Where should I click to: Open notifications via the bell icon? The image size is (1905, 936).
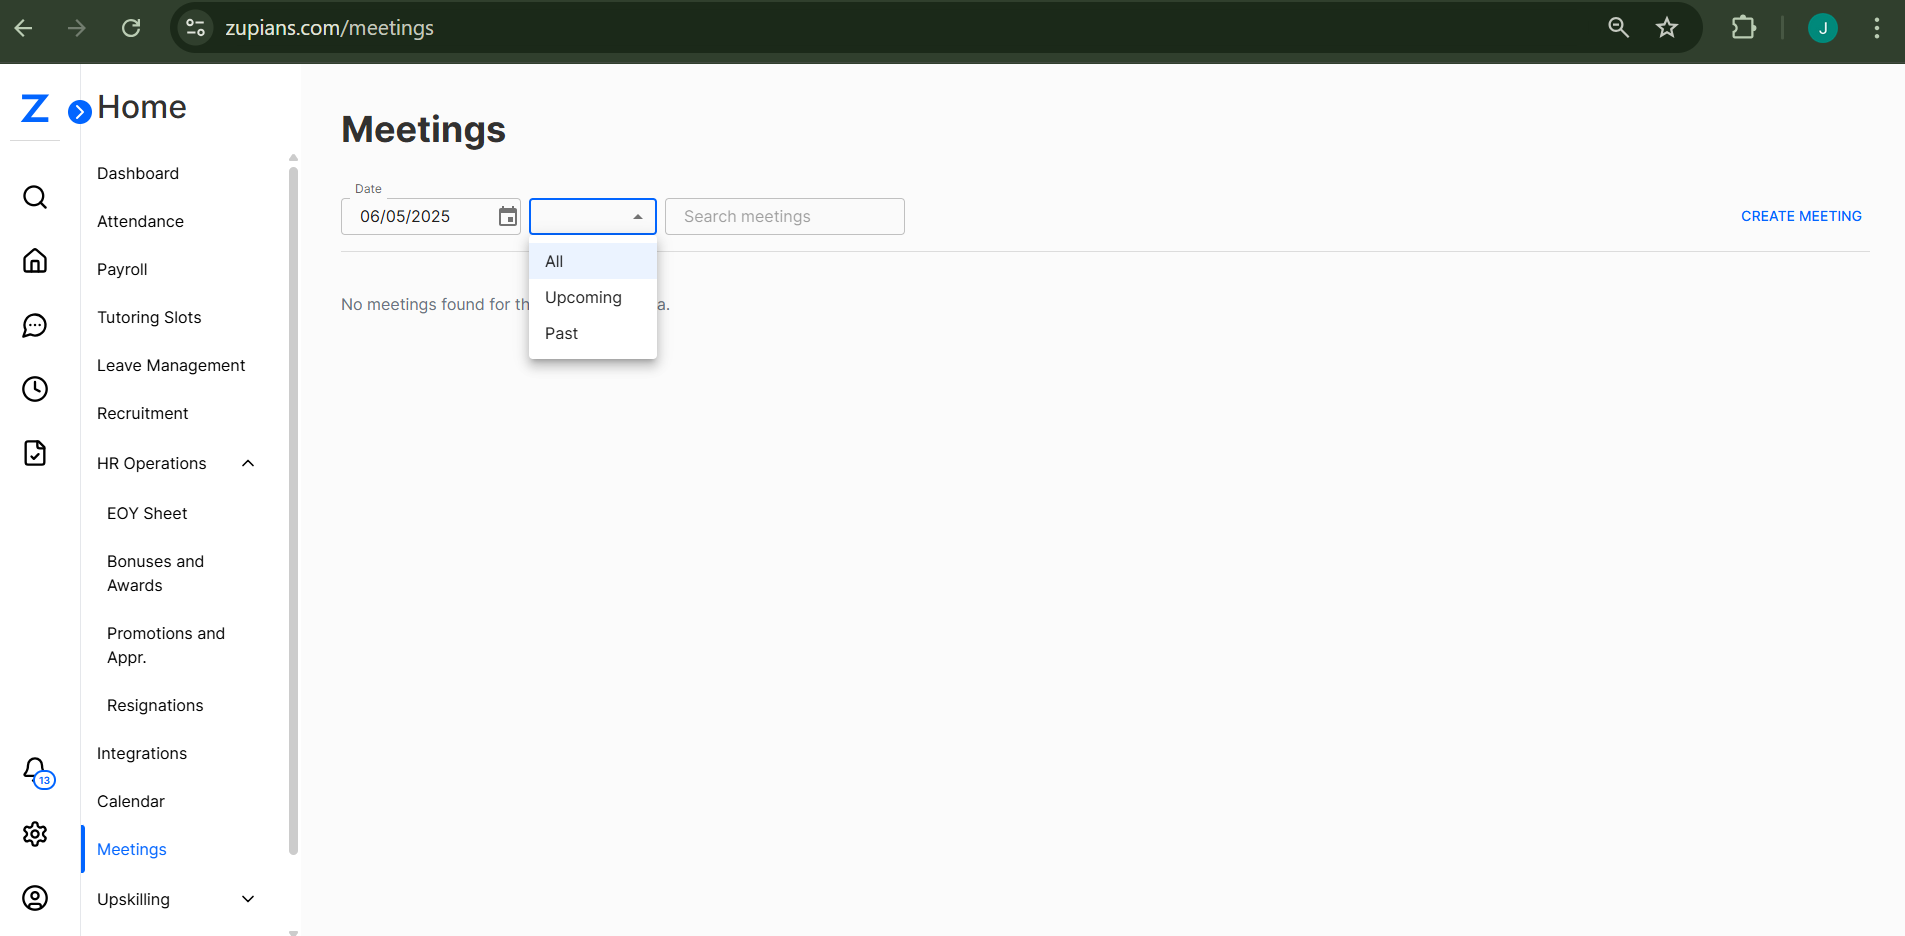(35, 770)
